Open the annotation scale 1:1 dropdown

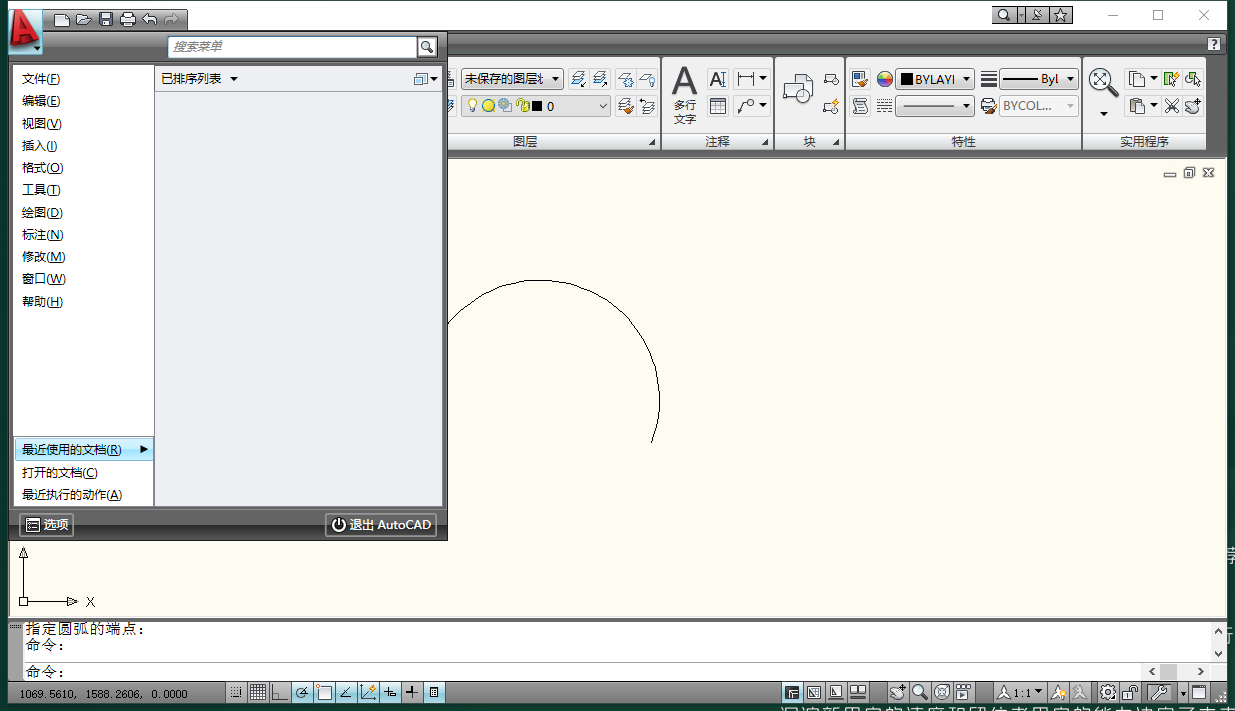click(x=1019, y=692)
